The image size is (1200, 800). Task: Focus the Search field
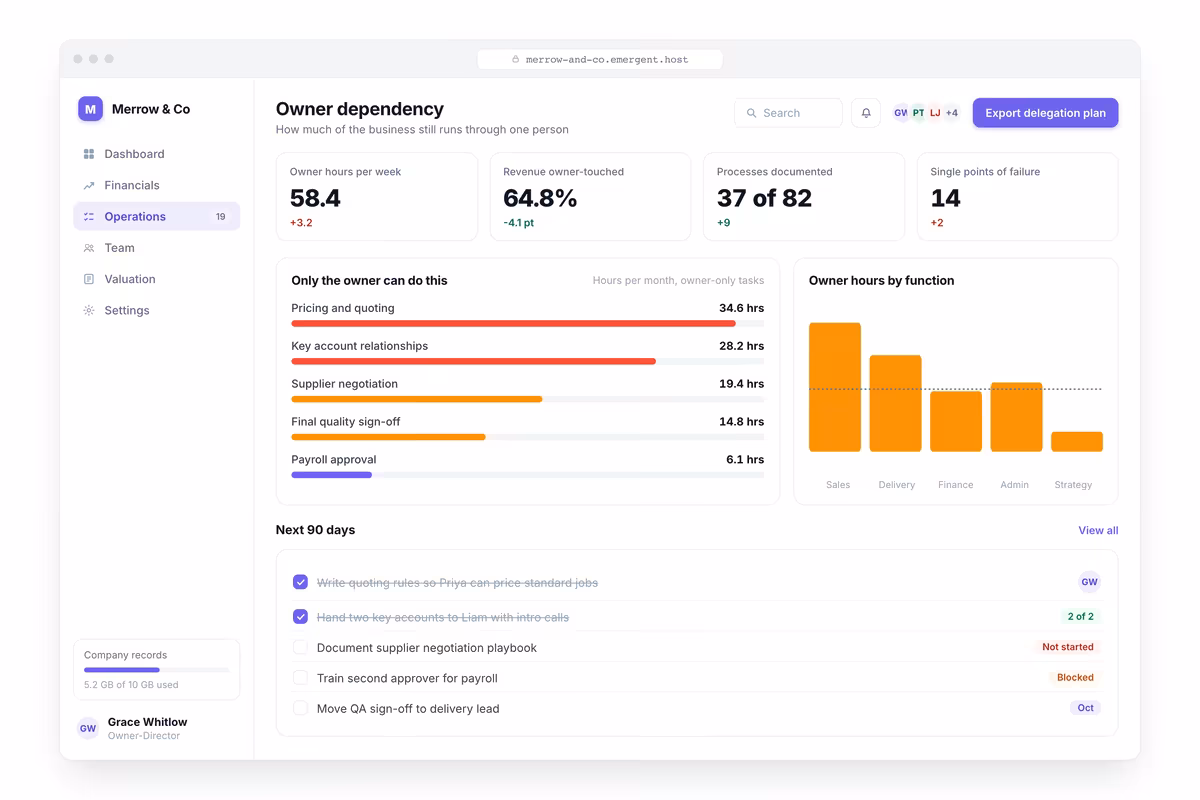tap(788, 113)
